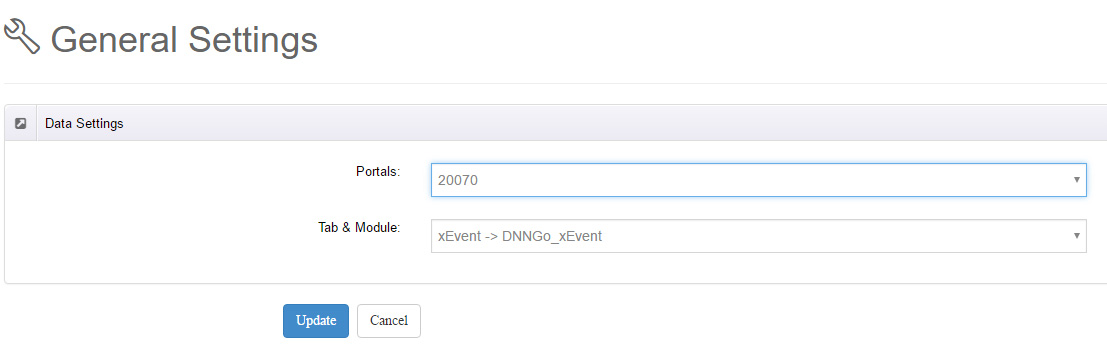Image resolution: width=1107 pixels, height=362 pixels.
Task: Select the xEvent -> DNNGo_xEvent value text
Action: [x=520, y=236]
